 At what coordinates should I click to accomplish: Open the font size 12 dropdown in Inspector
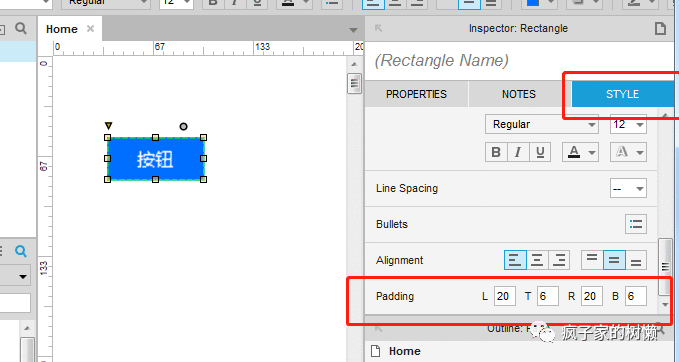pos(628,124)
